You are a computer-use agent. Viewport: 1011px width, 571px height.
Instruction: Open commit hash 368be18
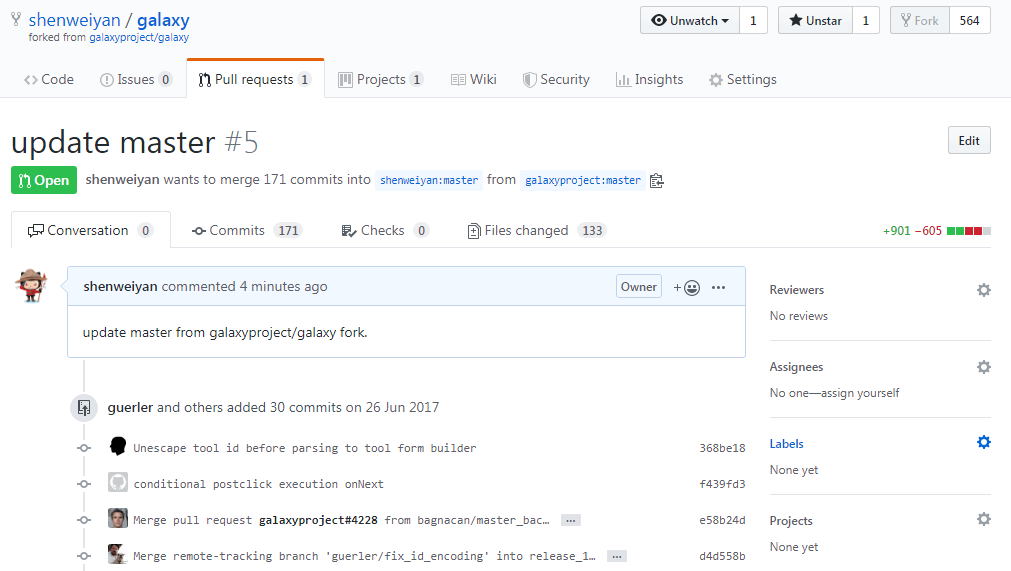point(722,448)
